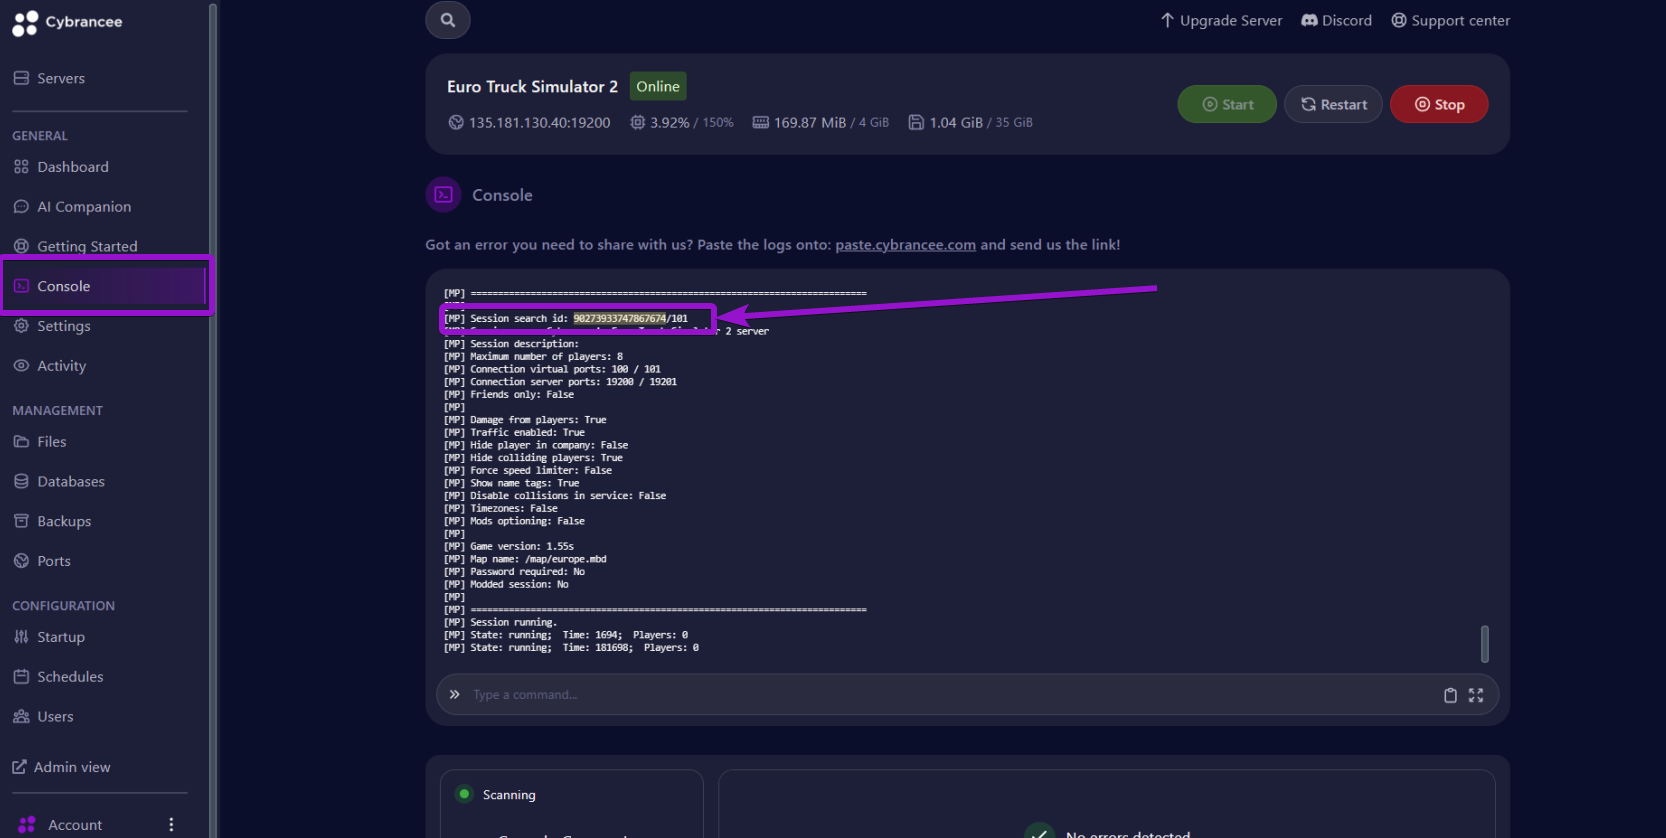Viewport: 1666px width, 838px height.
Task: Click the Users group icon
Action: 21,717
